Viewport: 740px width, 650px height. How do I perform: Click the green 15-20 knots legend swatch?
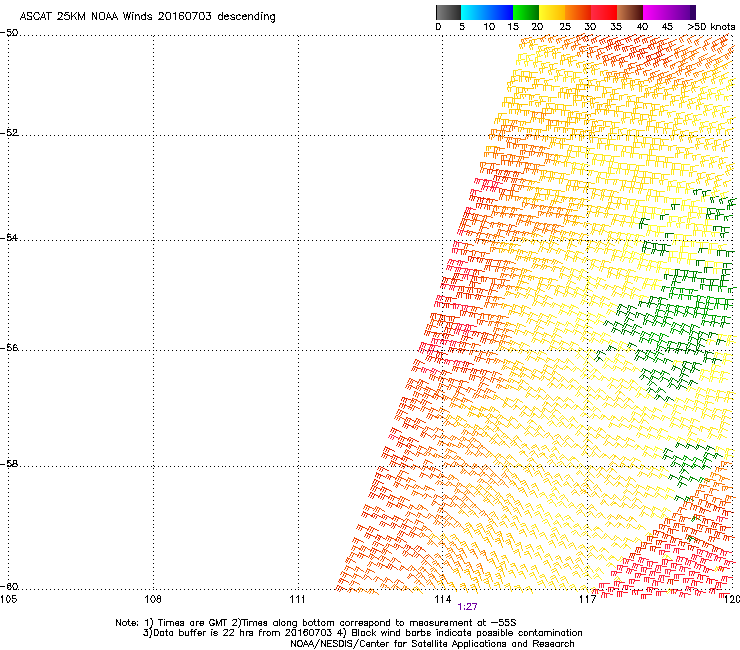(526, 12)
